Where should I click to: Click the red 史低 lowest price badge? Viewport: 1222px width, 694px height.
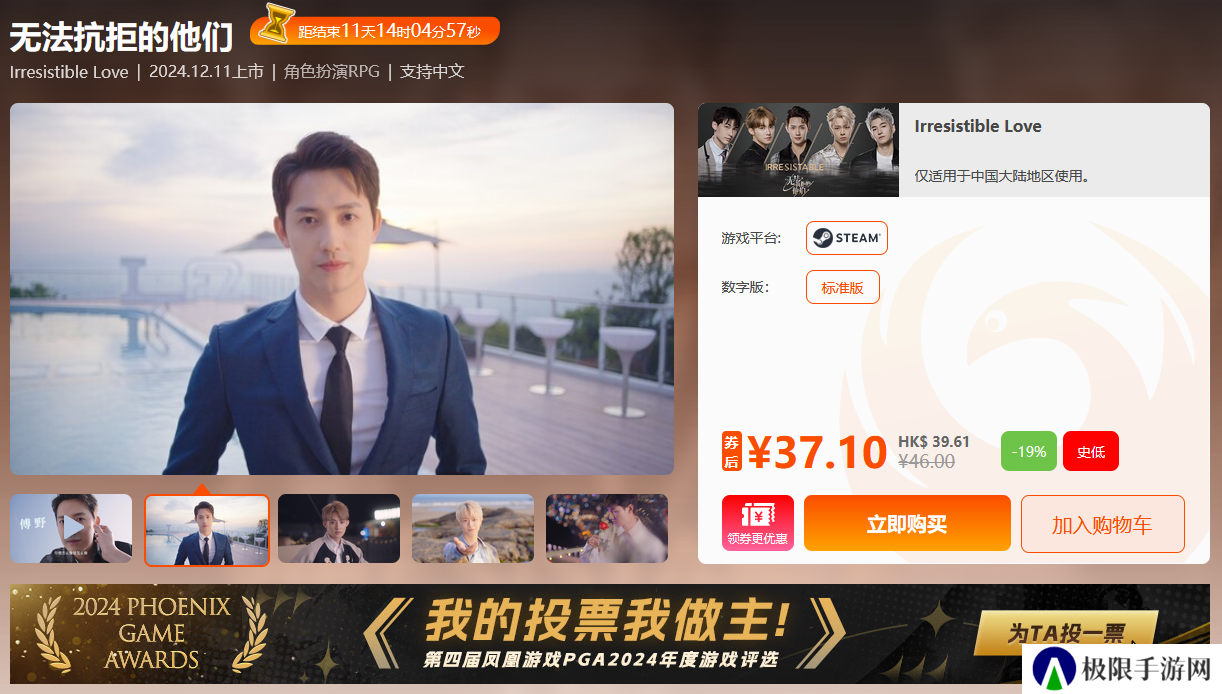click(x=1090, y=451)
